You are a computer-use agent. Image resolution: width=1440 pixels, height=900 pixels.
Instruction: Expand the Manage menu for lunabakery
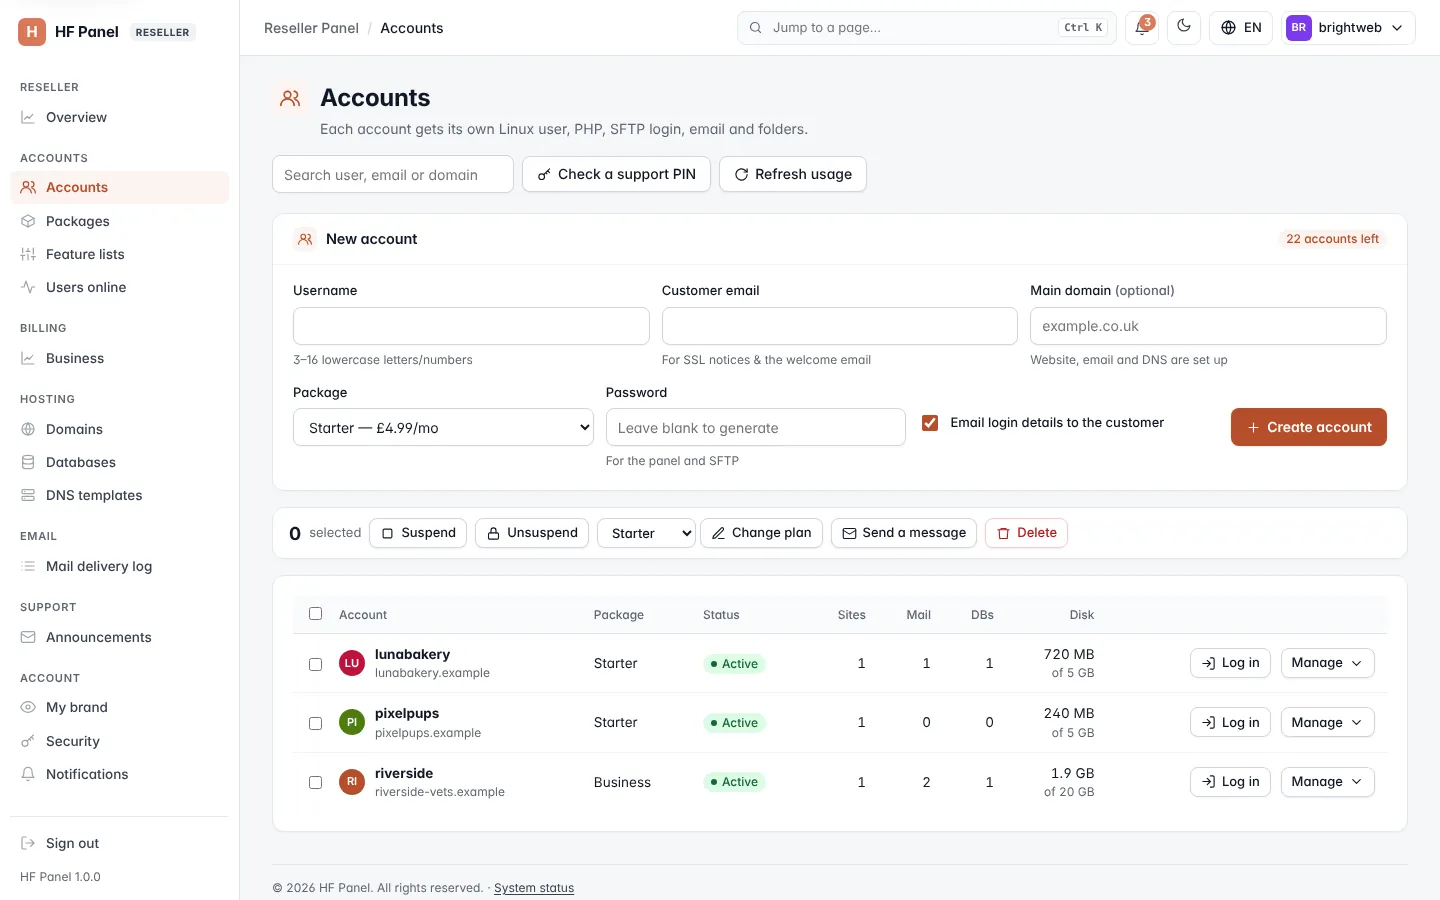[1327, 663]
